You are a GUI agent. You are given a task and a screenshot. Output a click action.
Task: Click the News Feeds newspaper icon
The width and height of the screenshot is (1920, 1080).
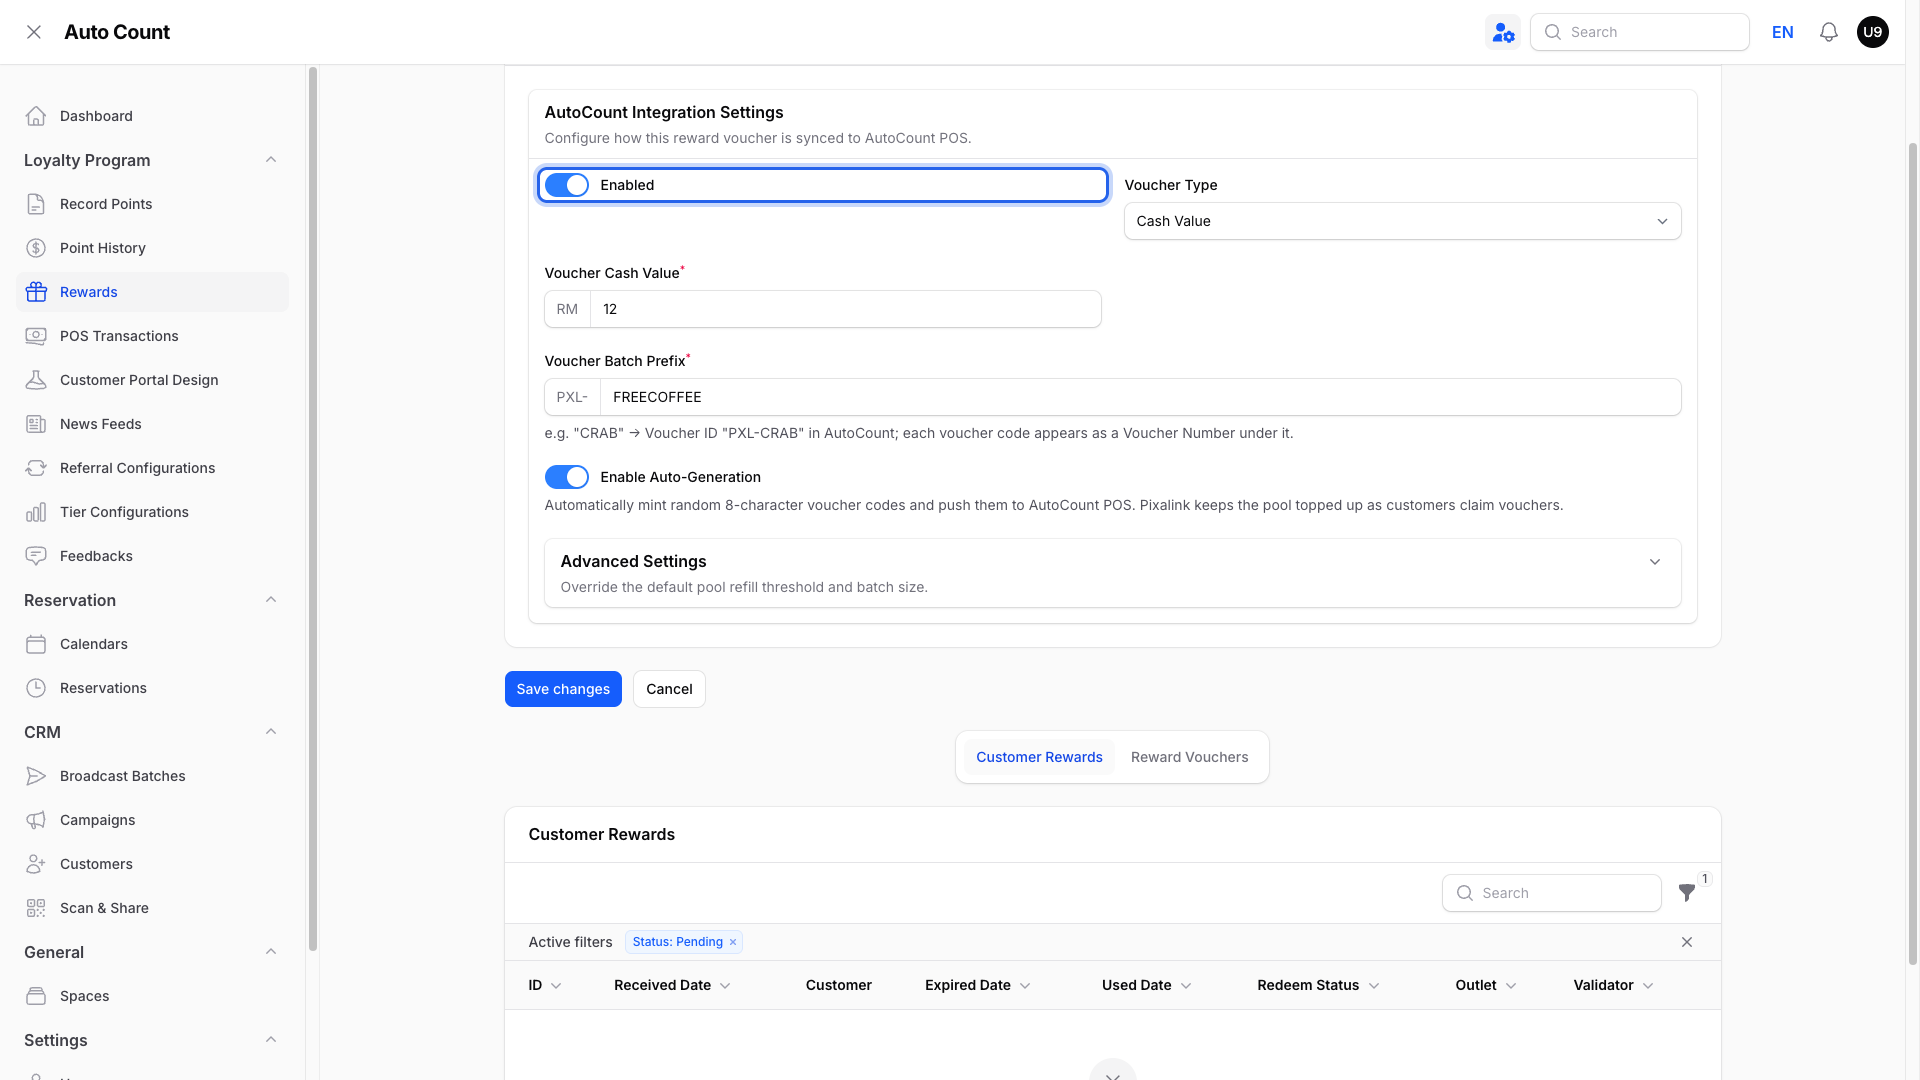36,424
